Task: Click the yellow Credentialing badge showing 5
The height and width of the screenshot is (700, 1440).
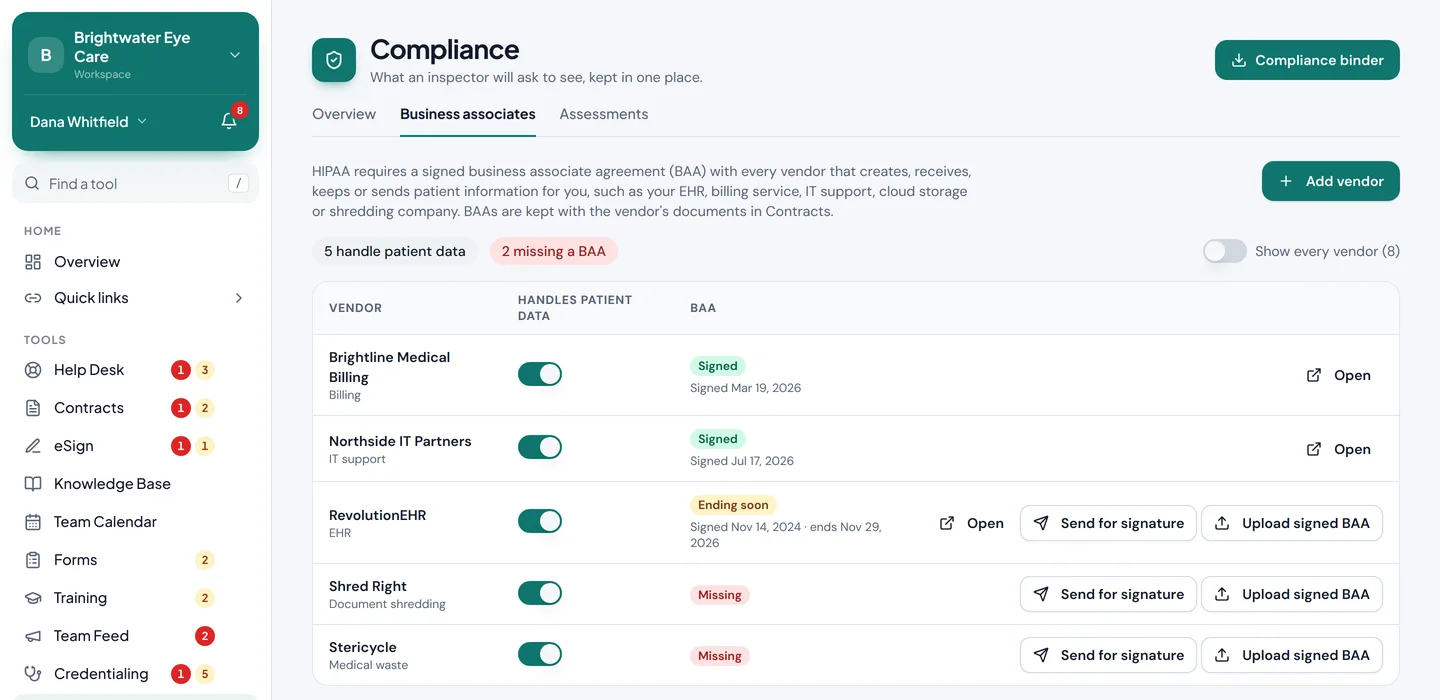Action: coord(205,674)
